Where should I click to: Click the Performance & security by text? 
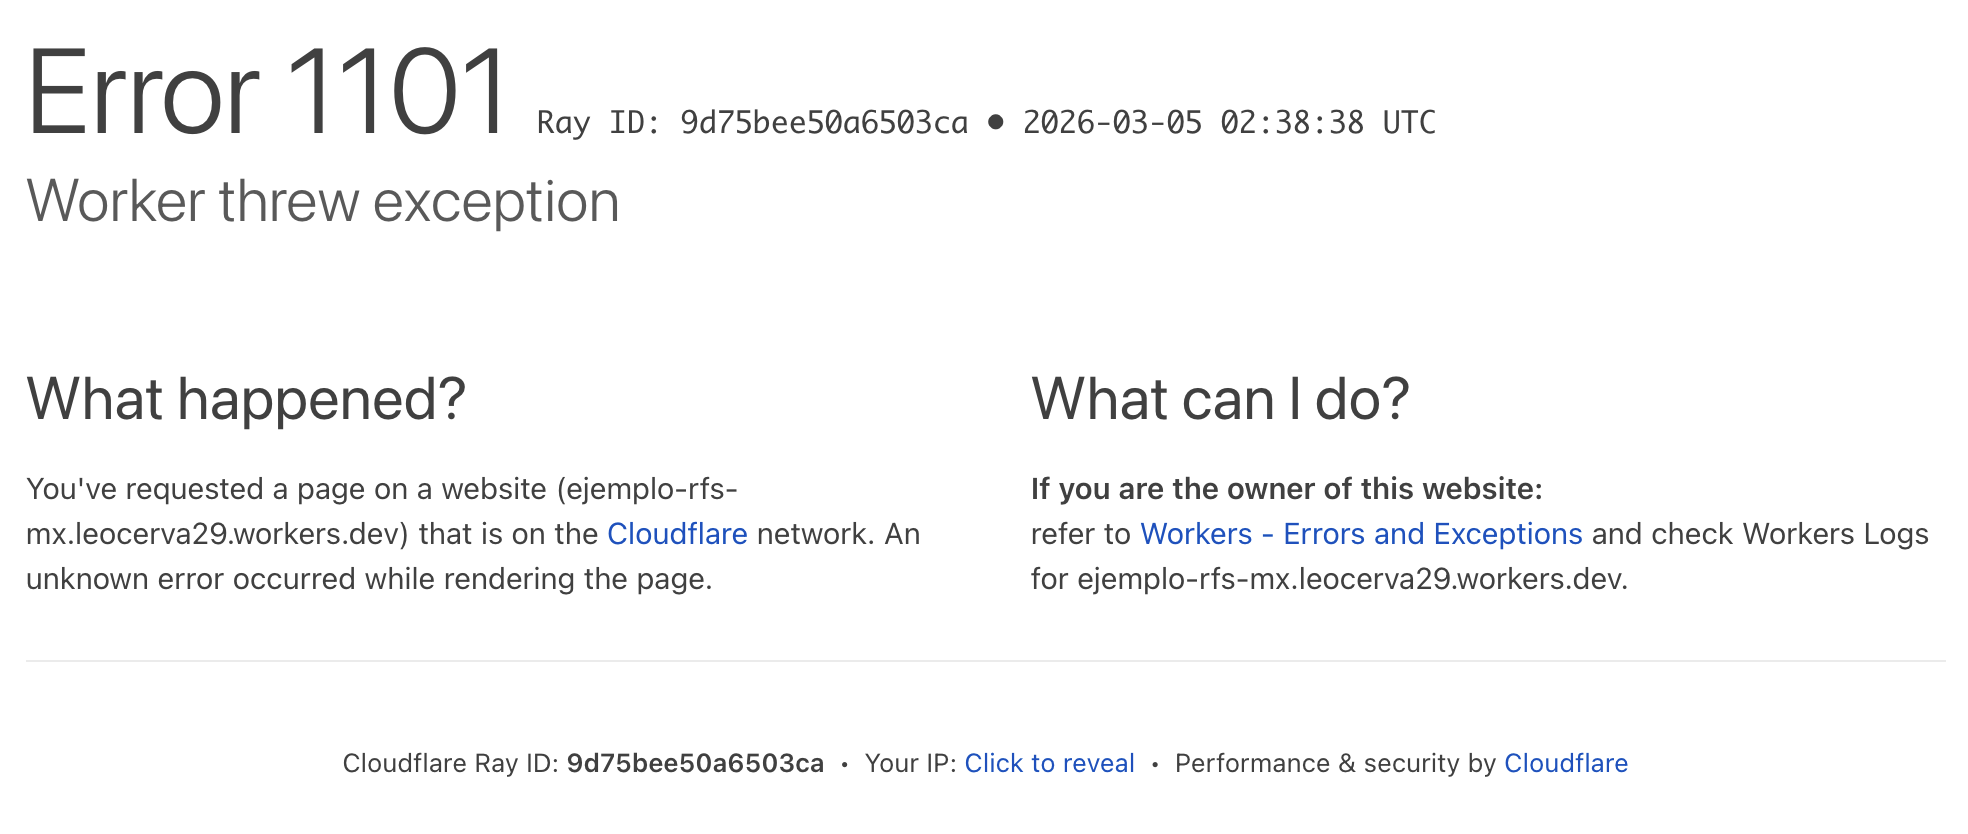point(1335,764)
